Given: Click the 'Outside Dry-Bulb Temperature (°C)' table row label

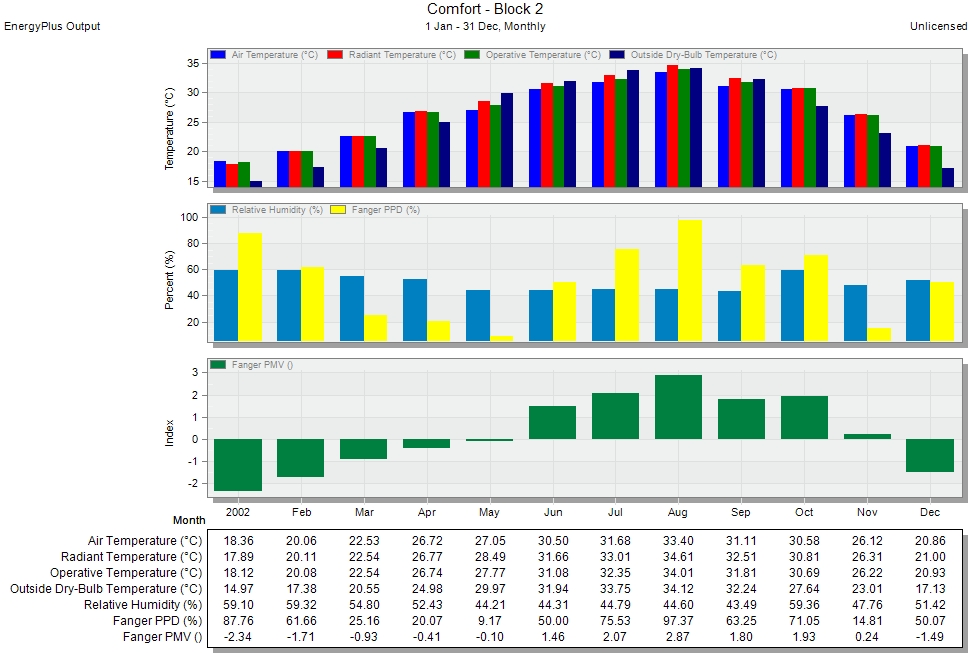Looking at the screenshot, I should pyautogui.click(x=106, y=589).
